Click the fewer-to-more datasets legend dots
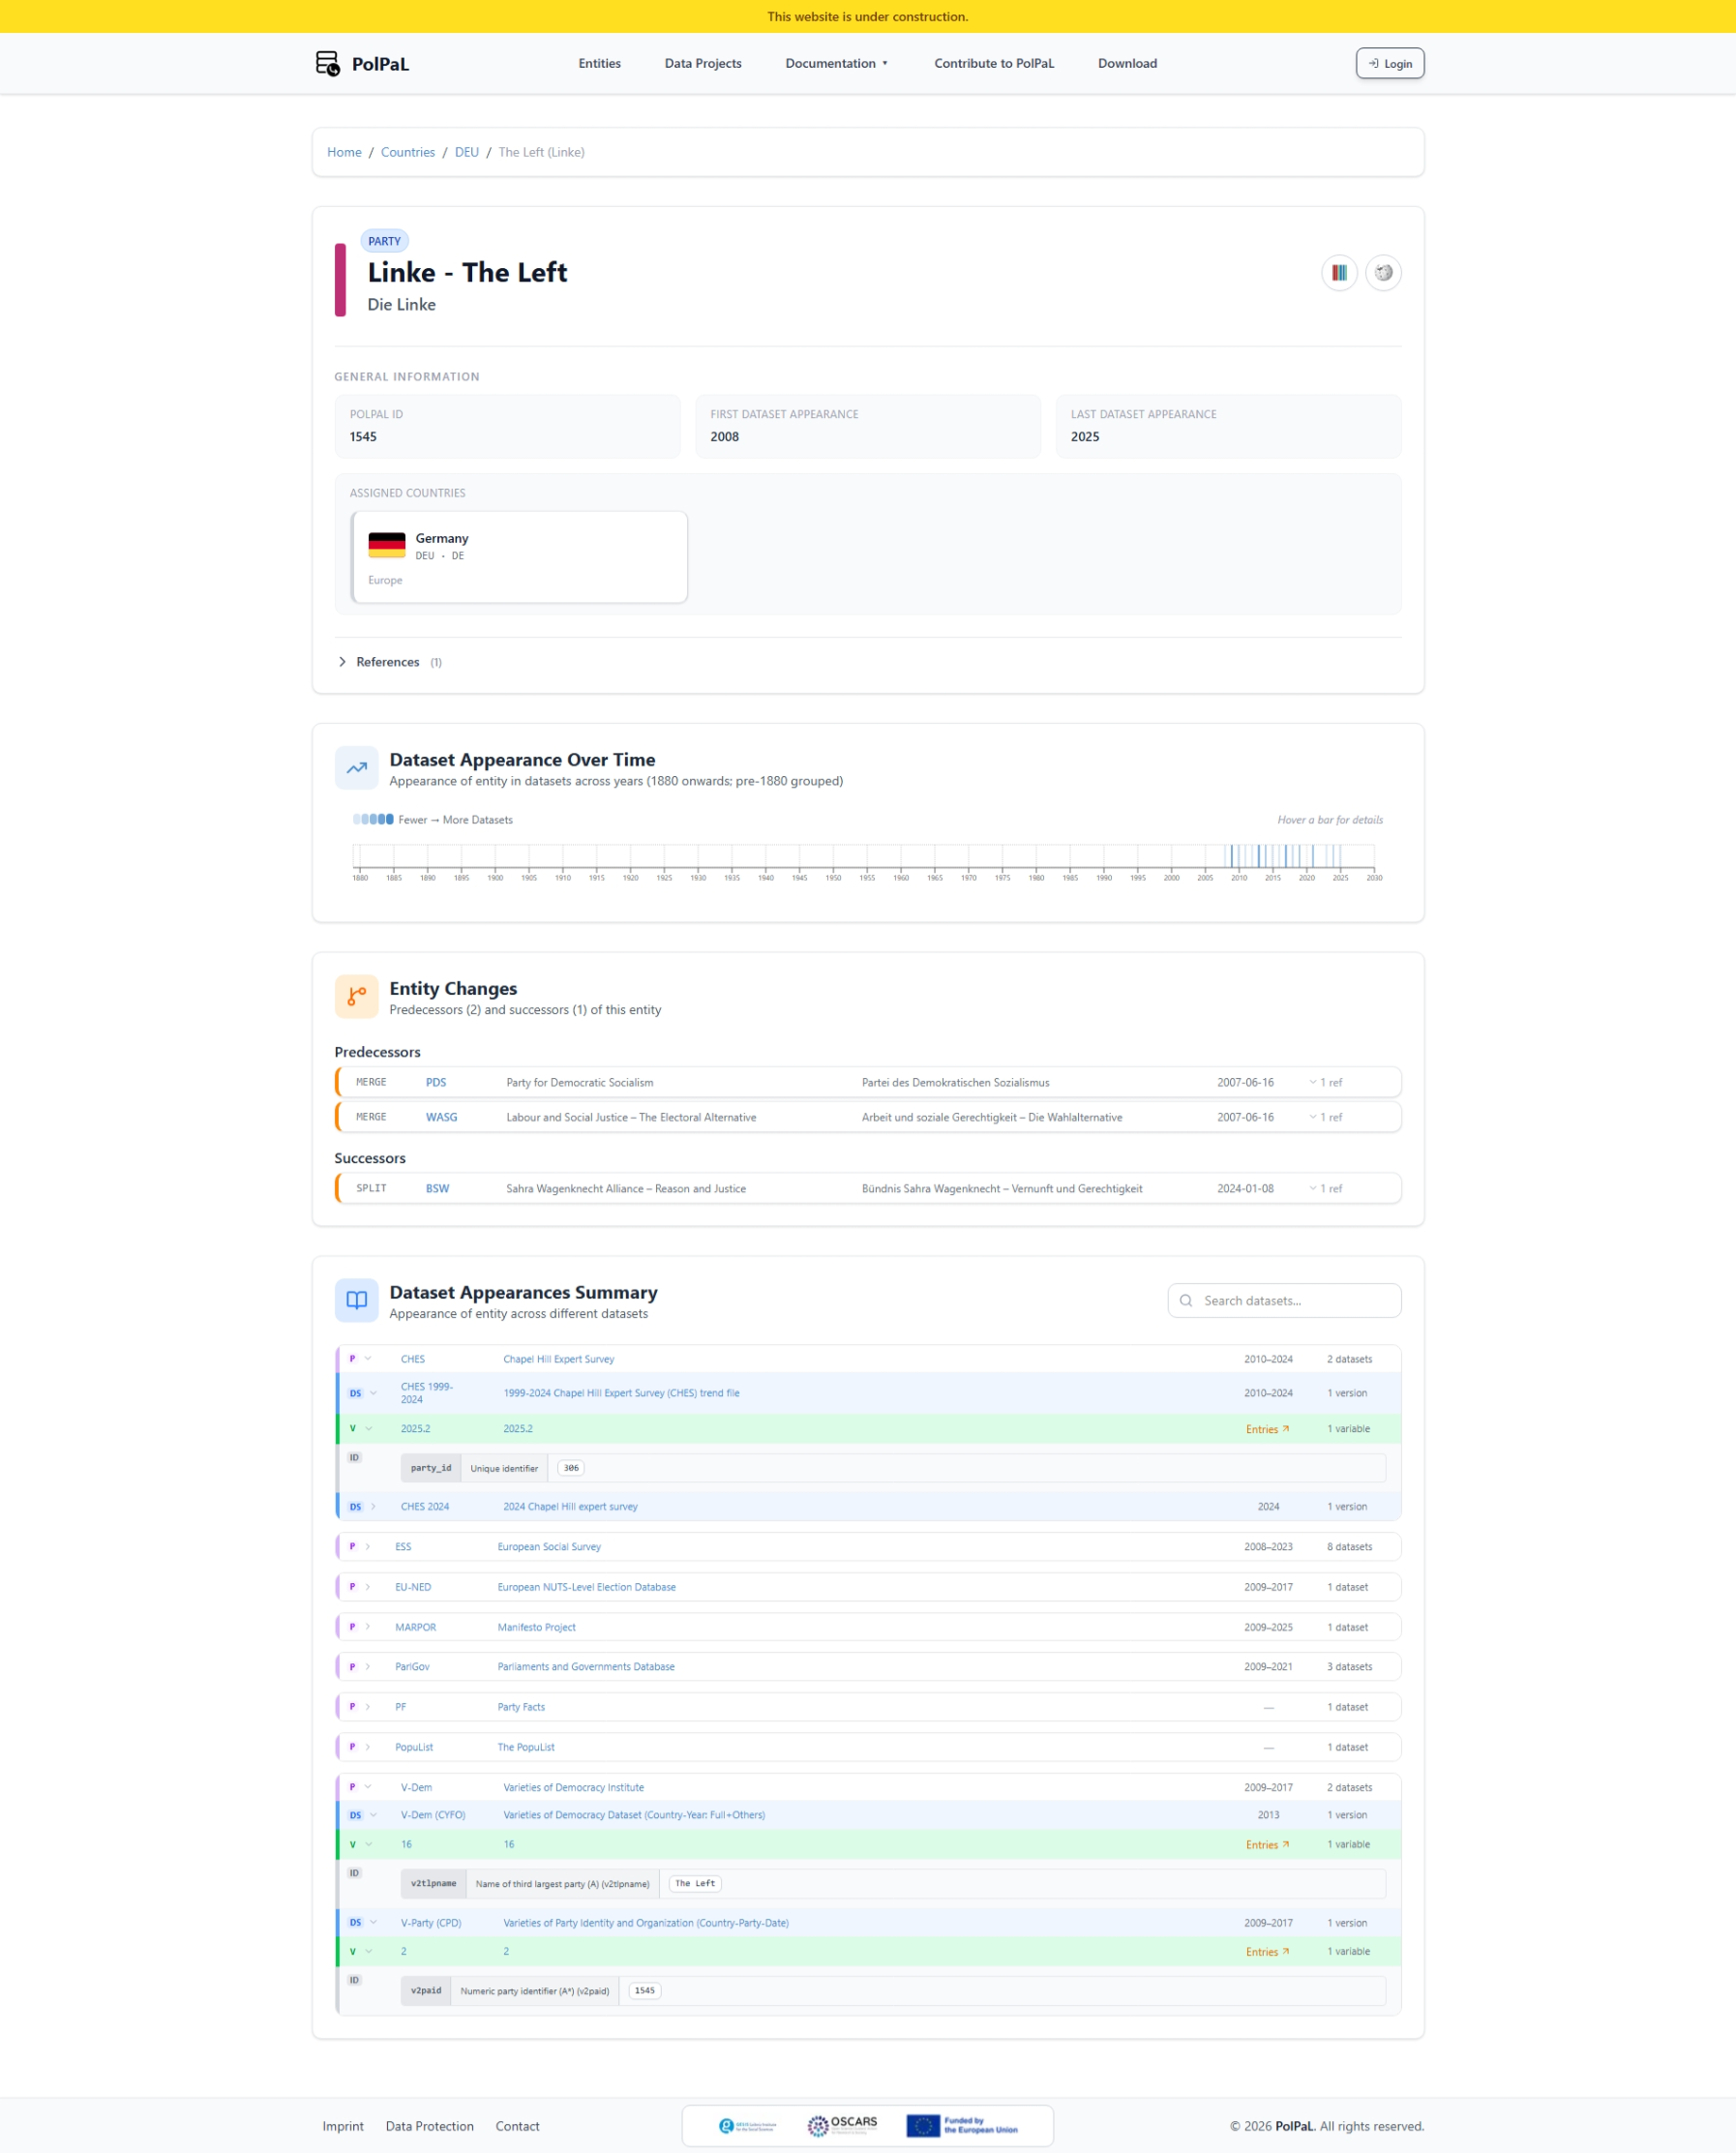Viewport: 1736px width, 2153px height. click(x=373, y=819)
